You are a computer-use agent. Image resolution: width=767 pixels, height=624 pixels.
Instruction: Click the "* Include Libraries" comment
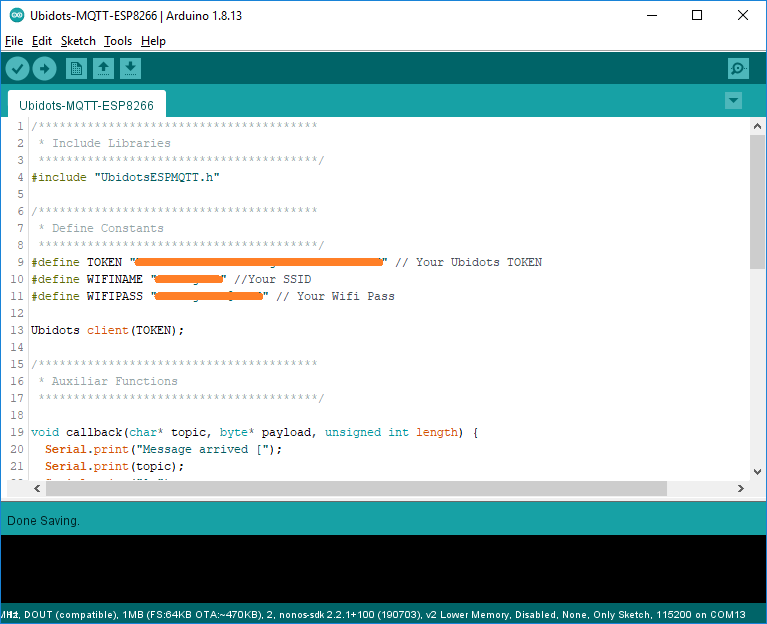(x=105, y=143)
